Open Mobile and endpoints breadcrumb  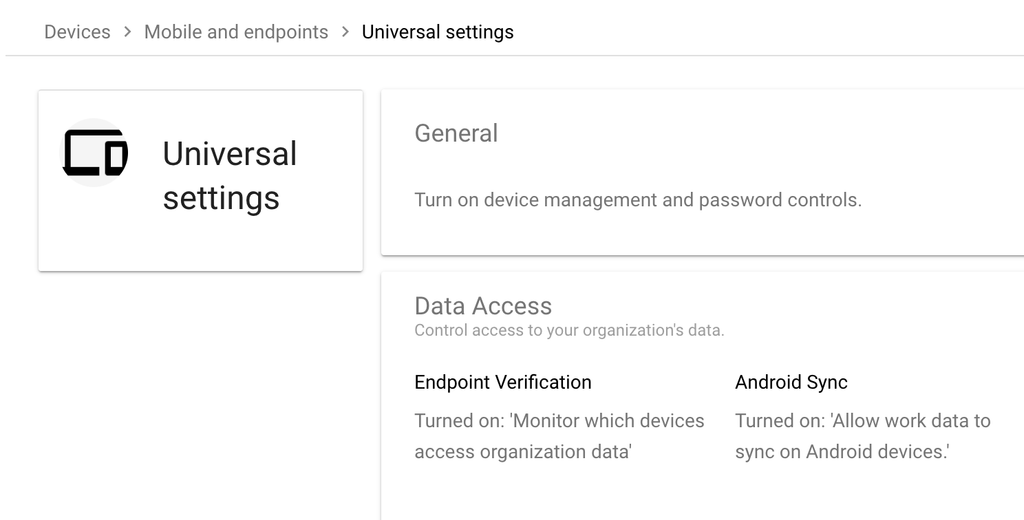click(236, 32)
